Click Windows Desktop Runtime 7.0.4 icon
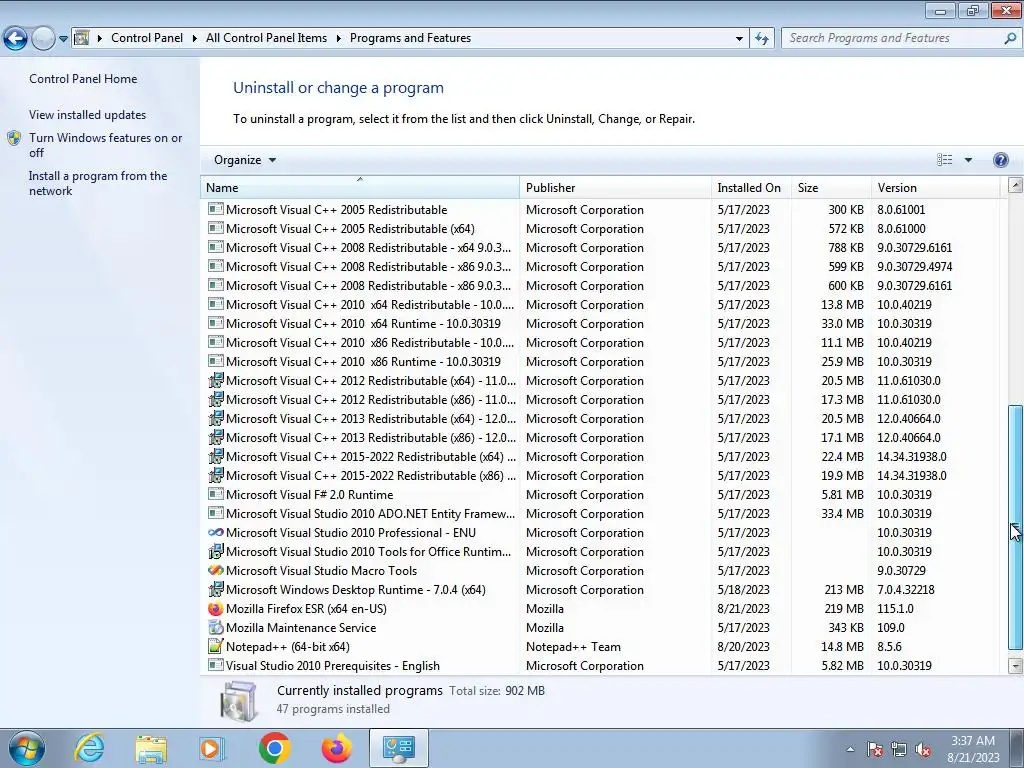The image size is (1024, 768). 216,589
